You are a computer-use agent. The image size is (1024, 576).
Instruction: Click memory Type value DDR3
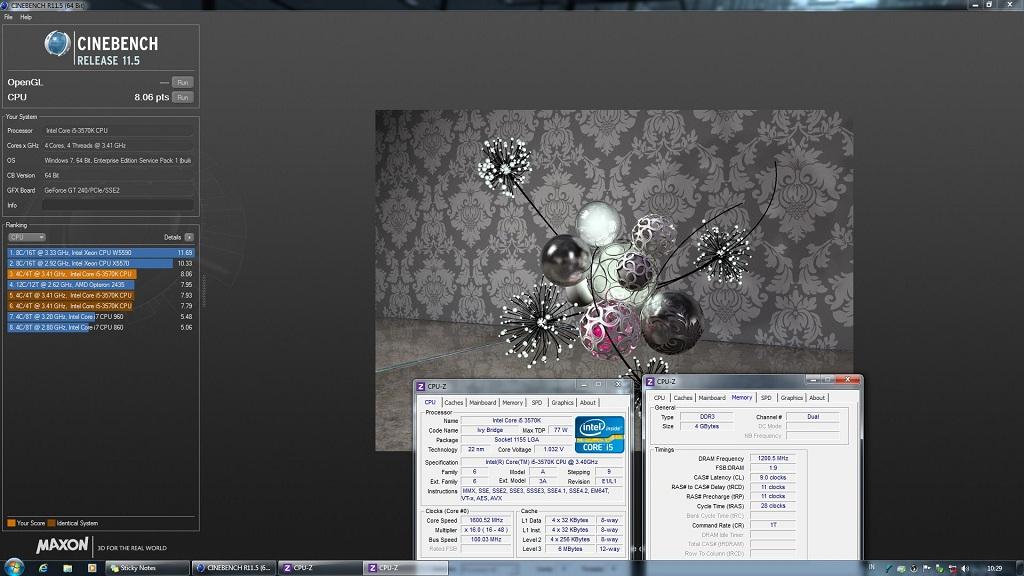click(707, 417)
